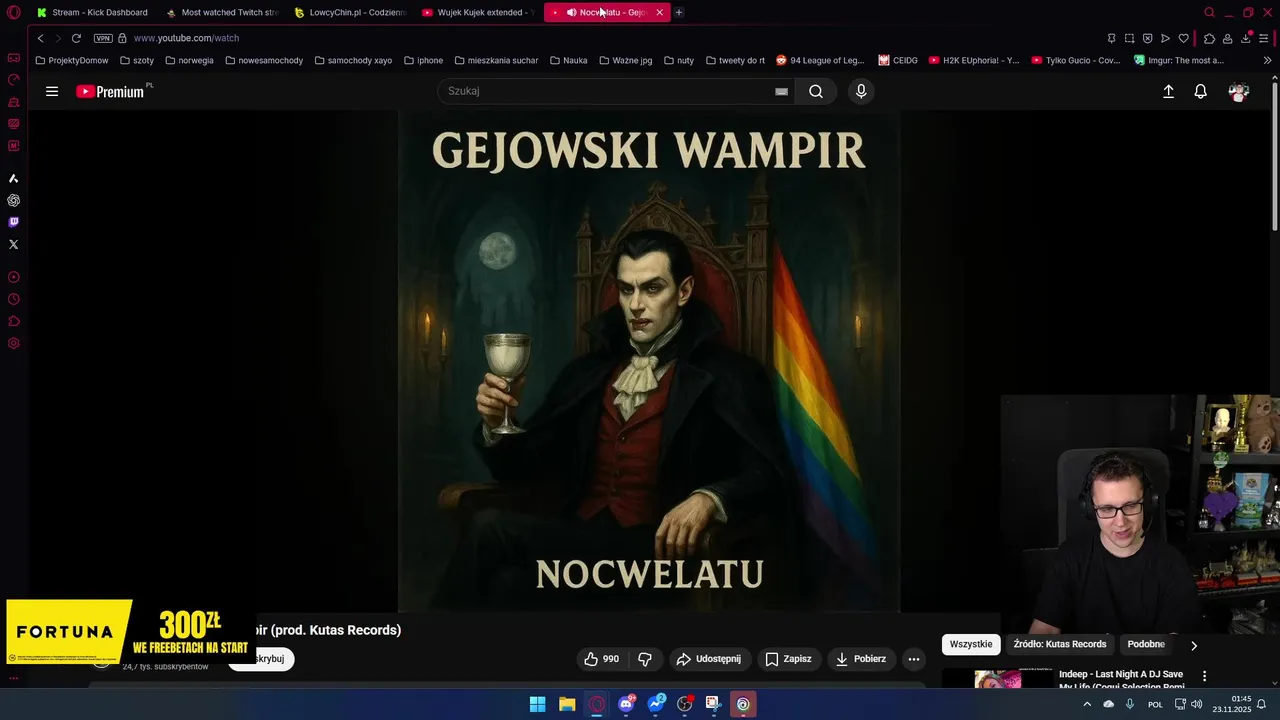
Task: Open the tab search magnifier in title bar
Action: click(x=1209, y=12)
